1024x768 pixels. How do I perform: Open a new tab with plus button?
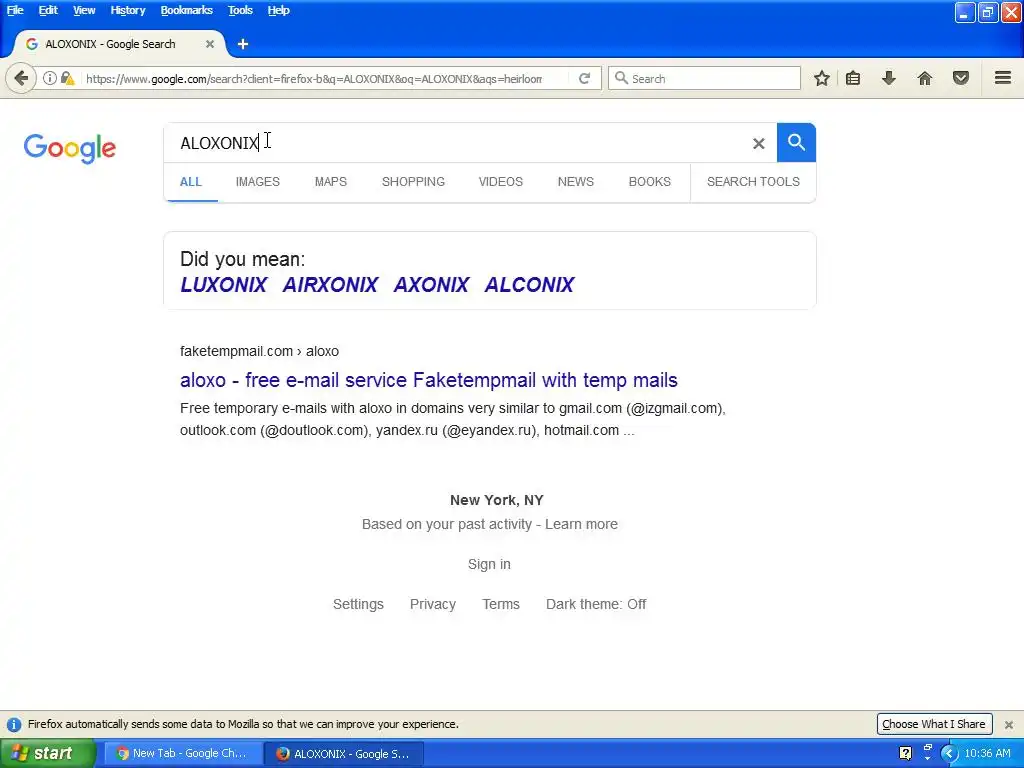(x=242, y=44)
